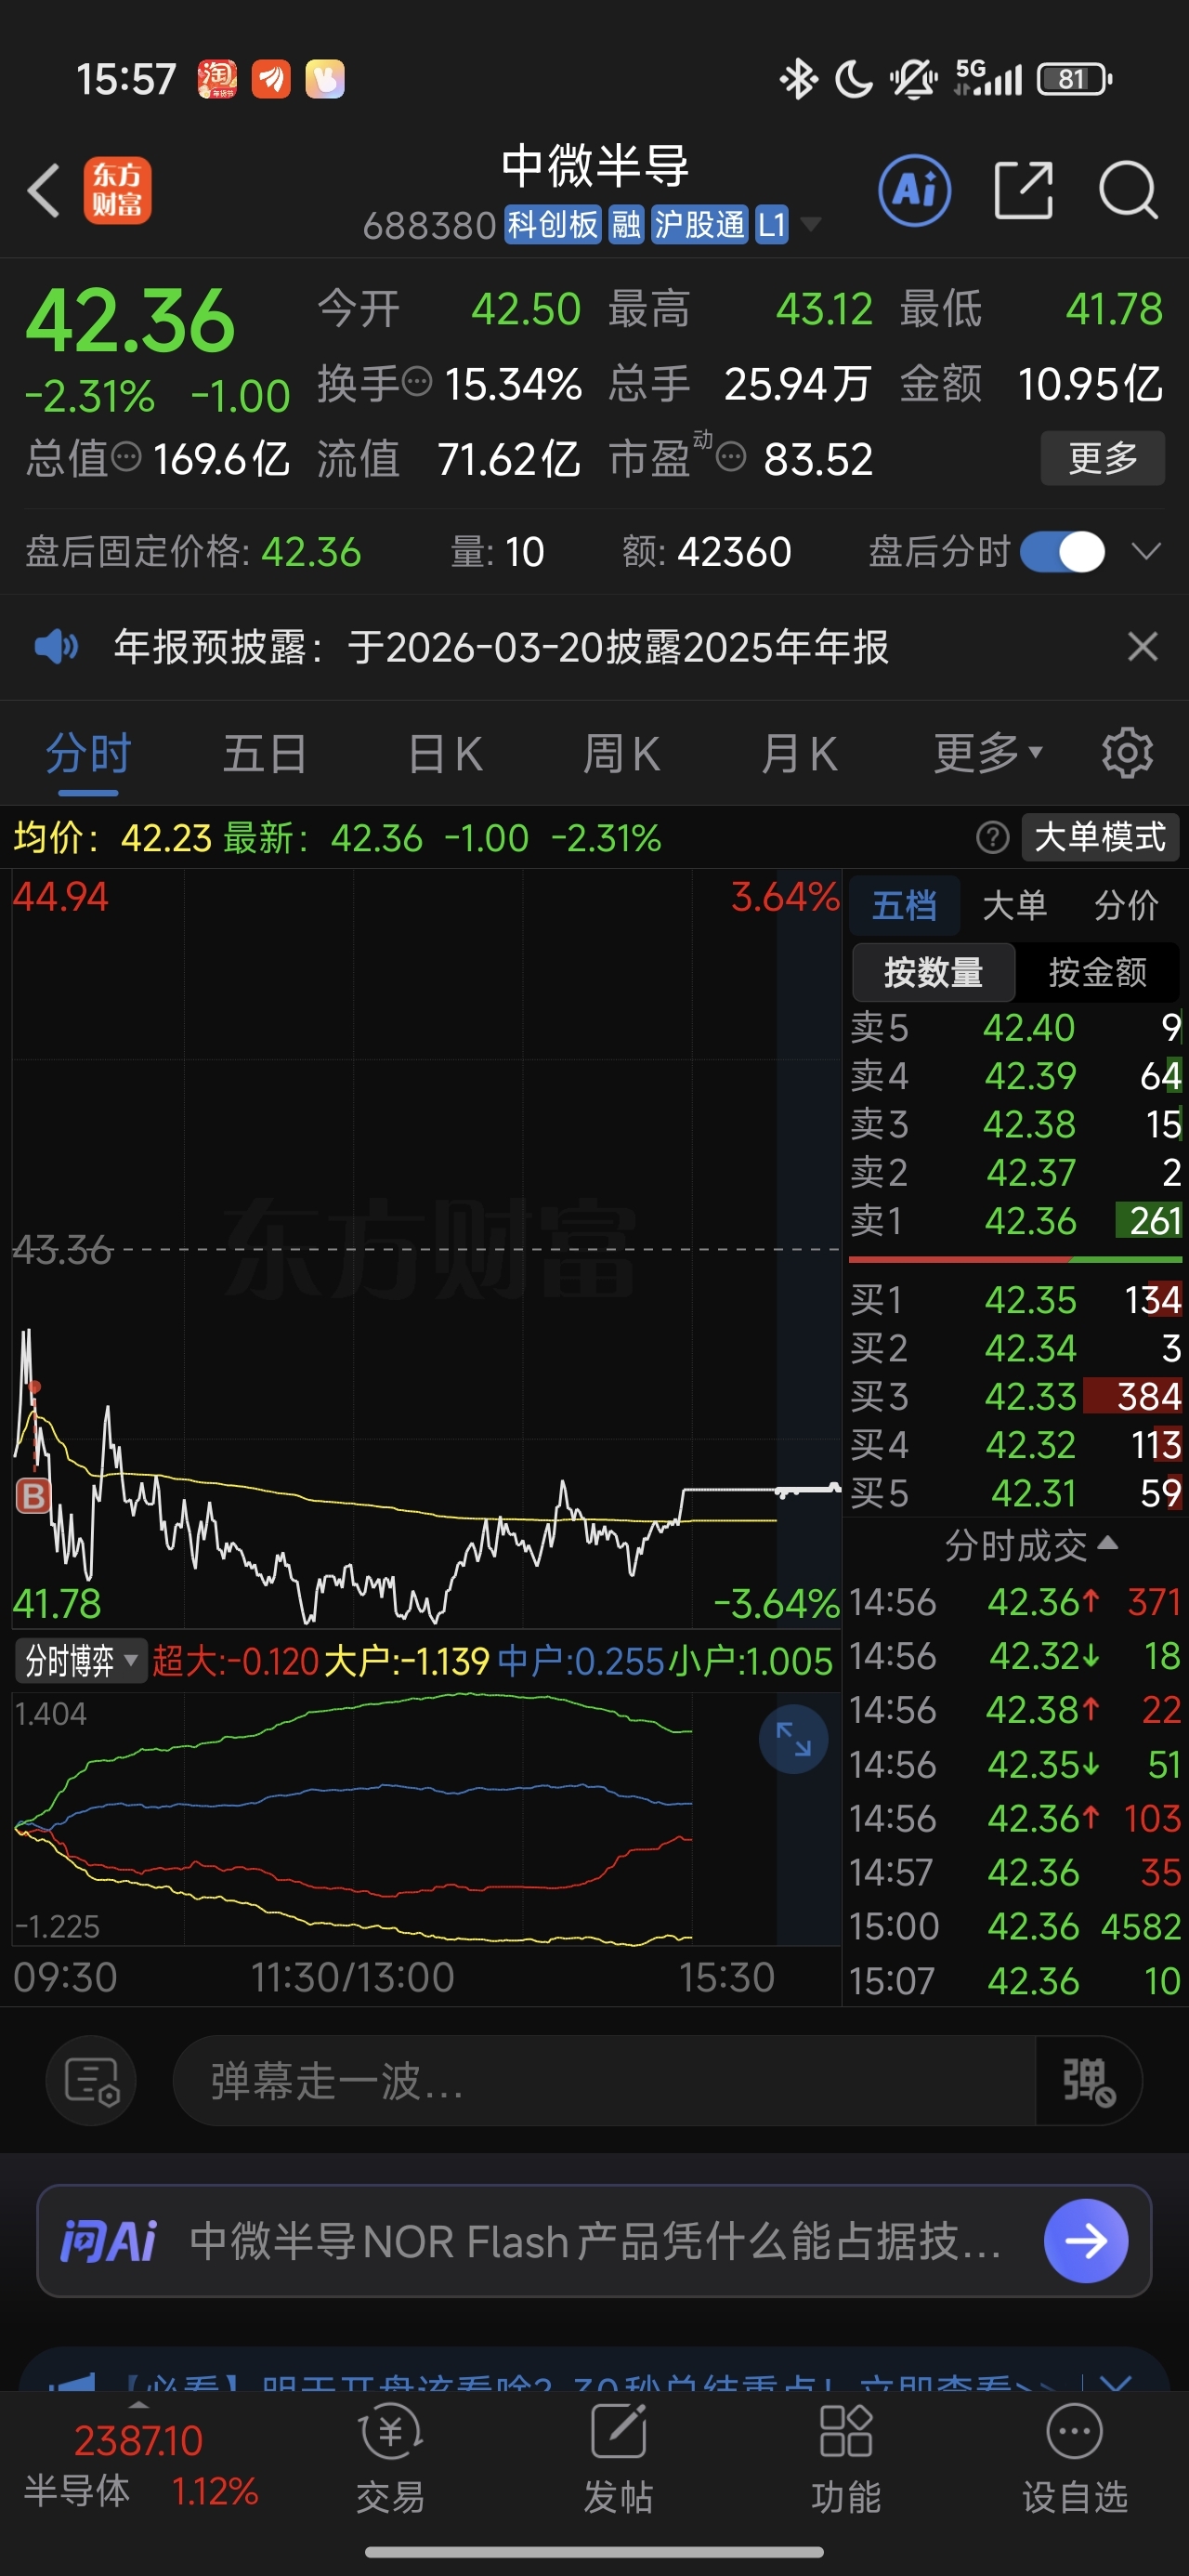Select the 大单 tab
This screenshot has width=1189, height=2576.
click(1014, 905)
